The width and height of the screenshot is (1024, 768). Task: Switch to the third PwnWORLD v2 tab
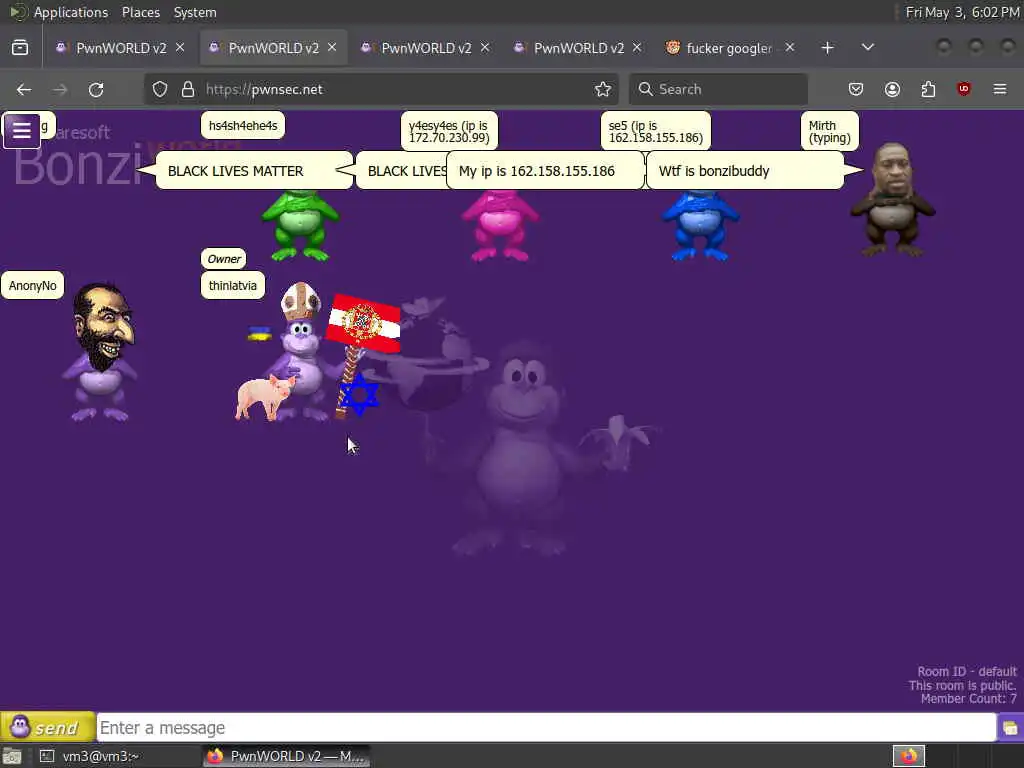pos(426,48)
